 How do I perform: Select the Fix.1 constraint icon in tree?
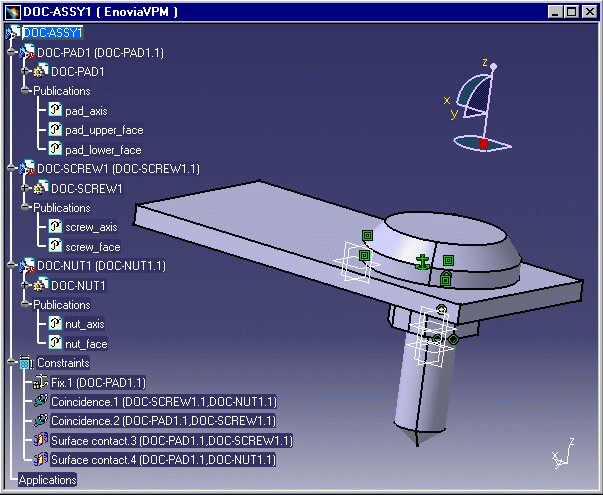click(41, 382)
